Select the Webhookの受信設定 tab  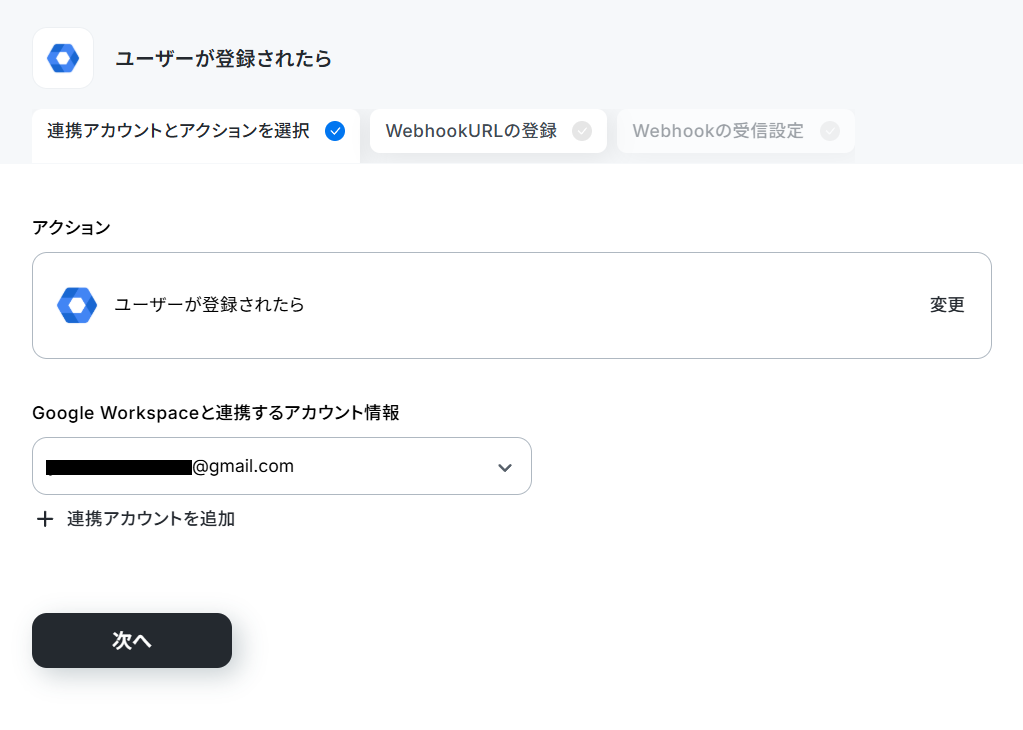tap(735, 131)
